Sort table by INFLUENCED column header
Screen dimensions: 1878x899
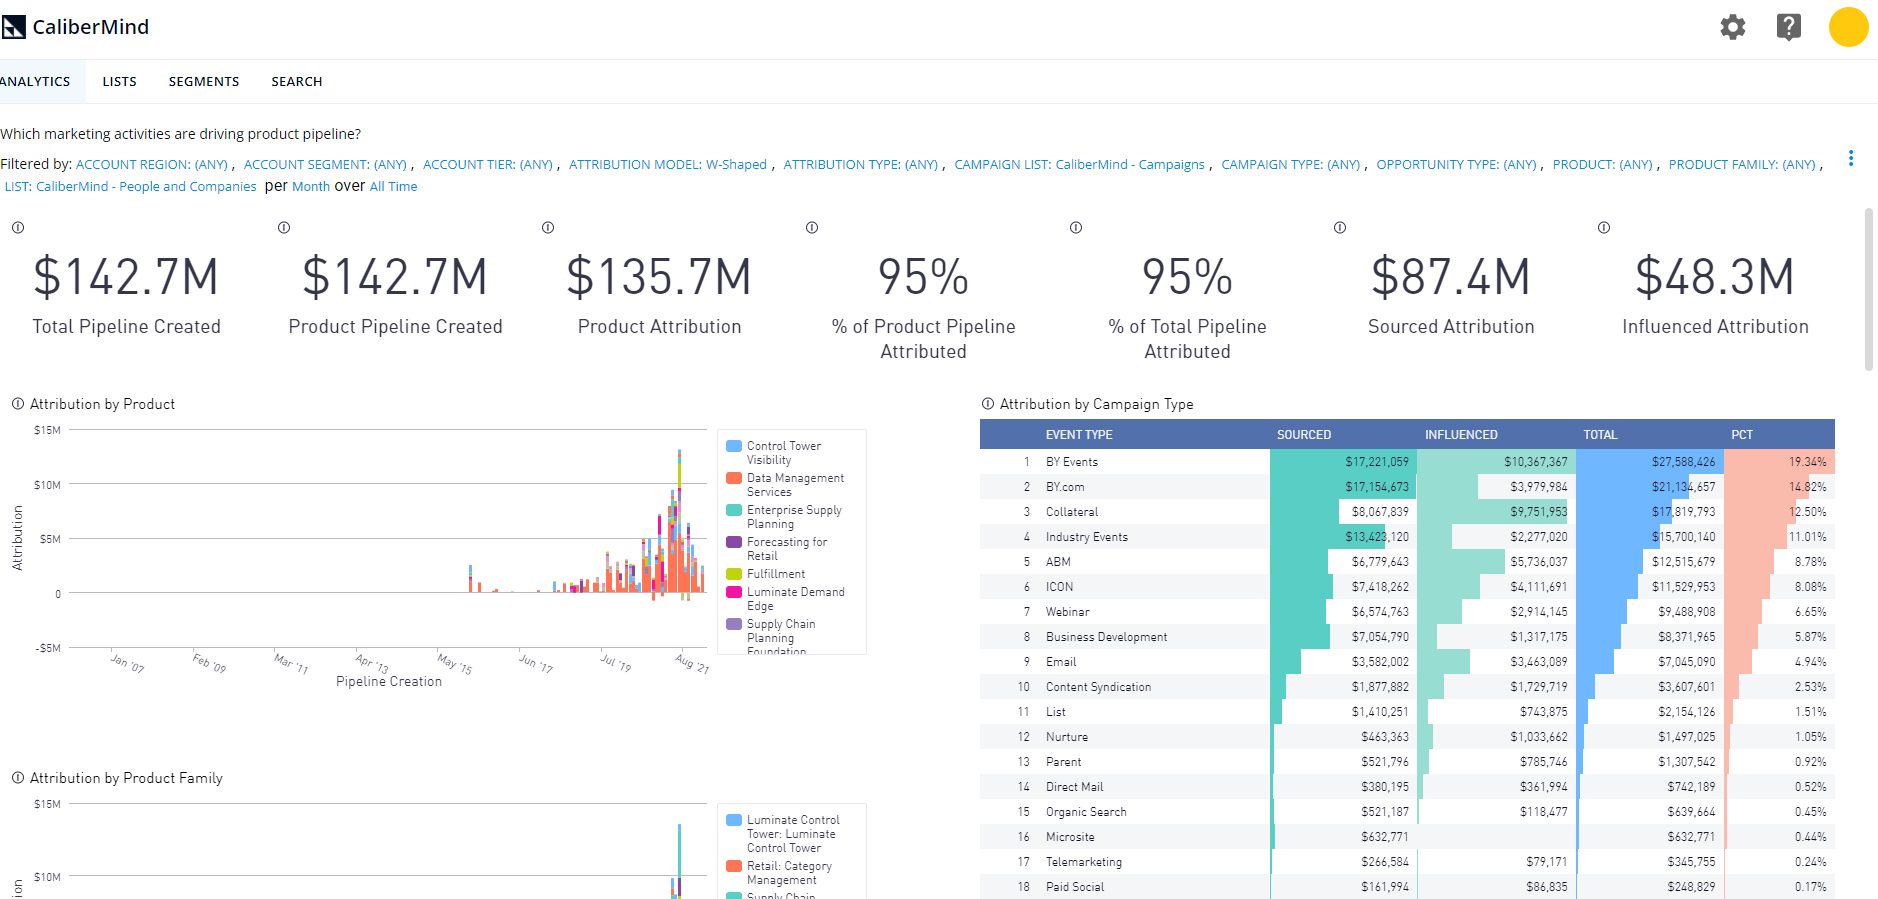pos(1461,435)
